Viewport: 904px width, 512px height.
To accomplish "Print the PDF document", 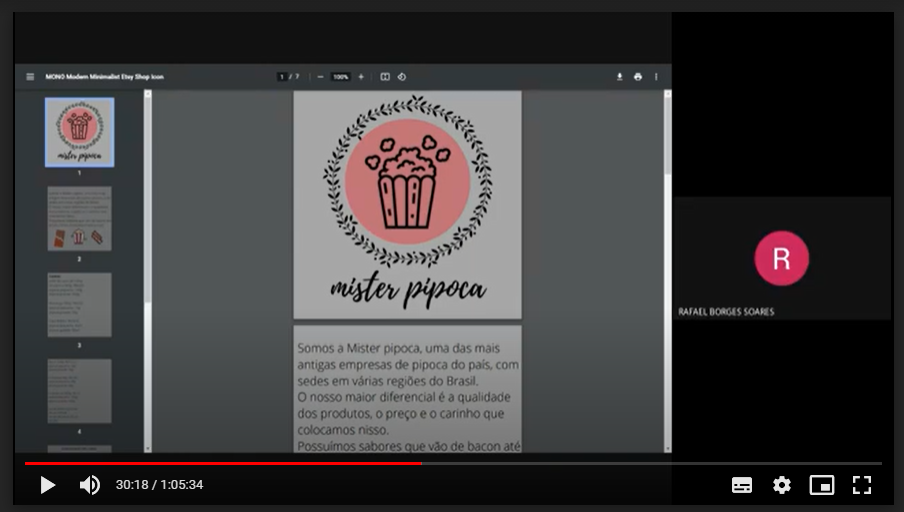I will [x=638, y=77].
